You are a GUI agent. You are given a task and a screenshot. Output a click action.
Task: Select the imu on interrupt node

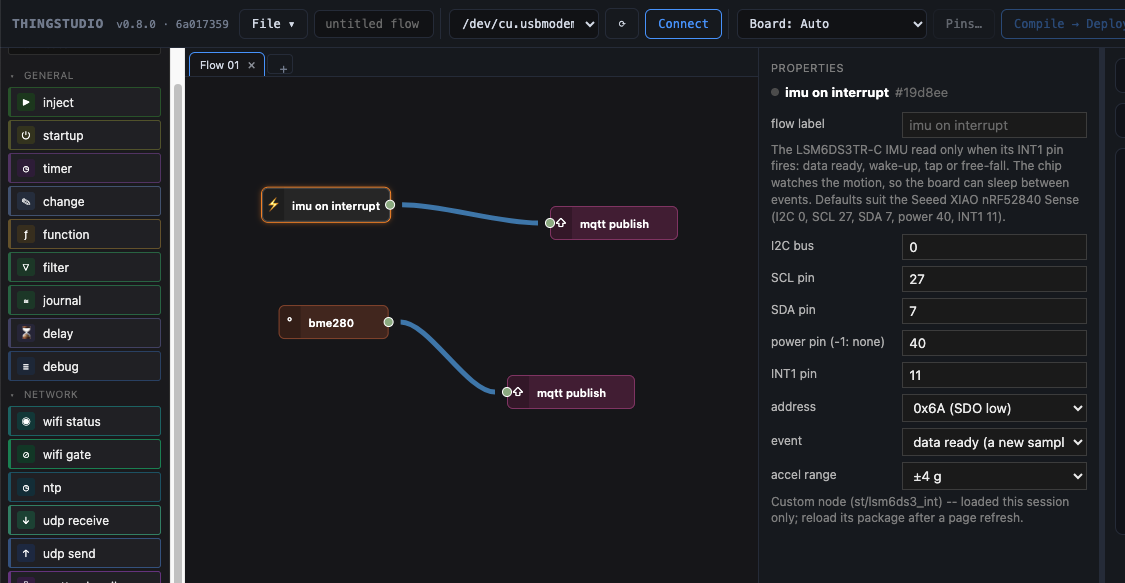coord(326,205)
